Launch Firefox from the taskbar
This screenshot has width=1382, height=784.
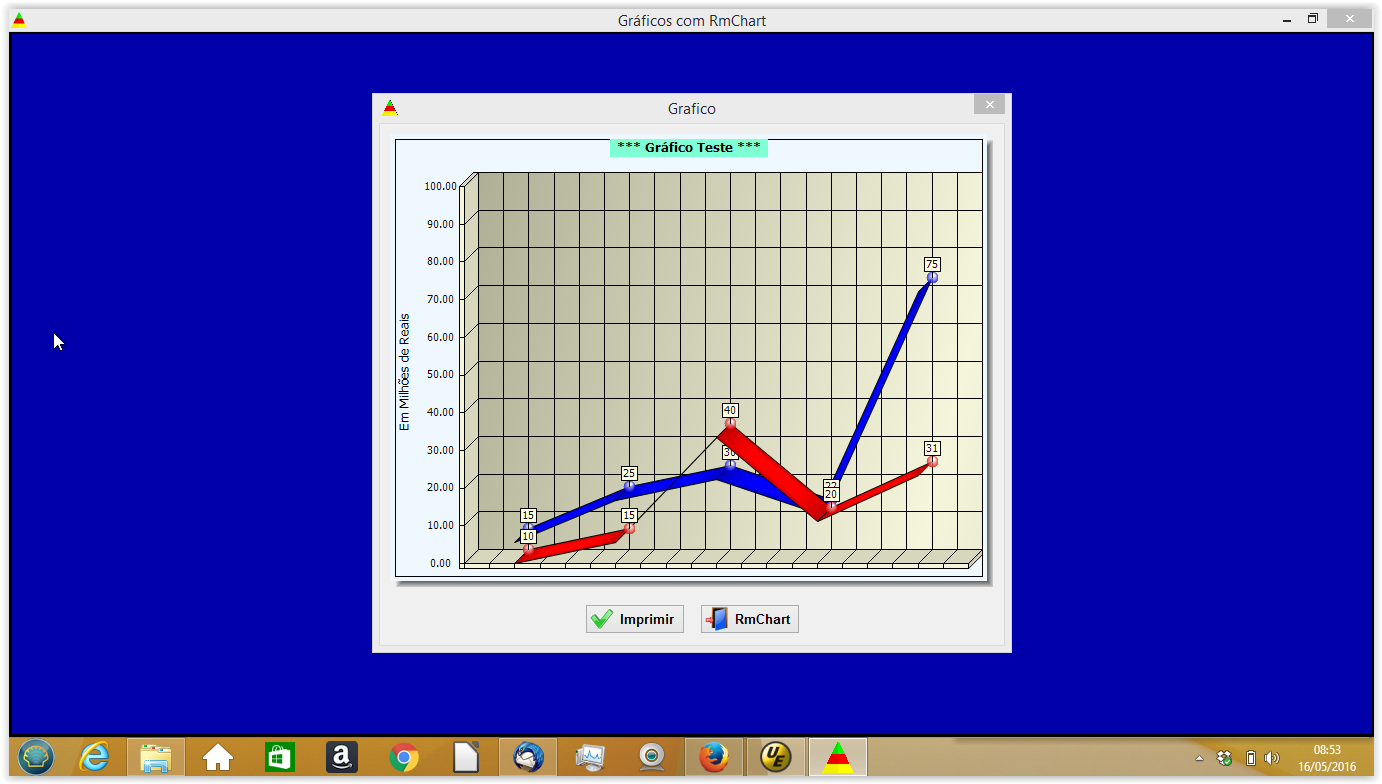[714, 758]
